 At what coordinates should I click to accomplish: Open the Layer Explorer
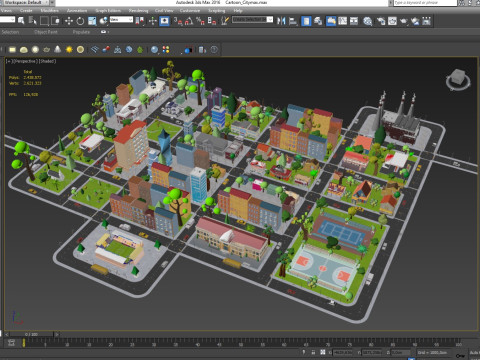click(318, 21)
